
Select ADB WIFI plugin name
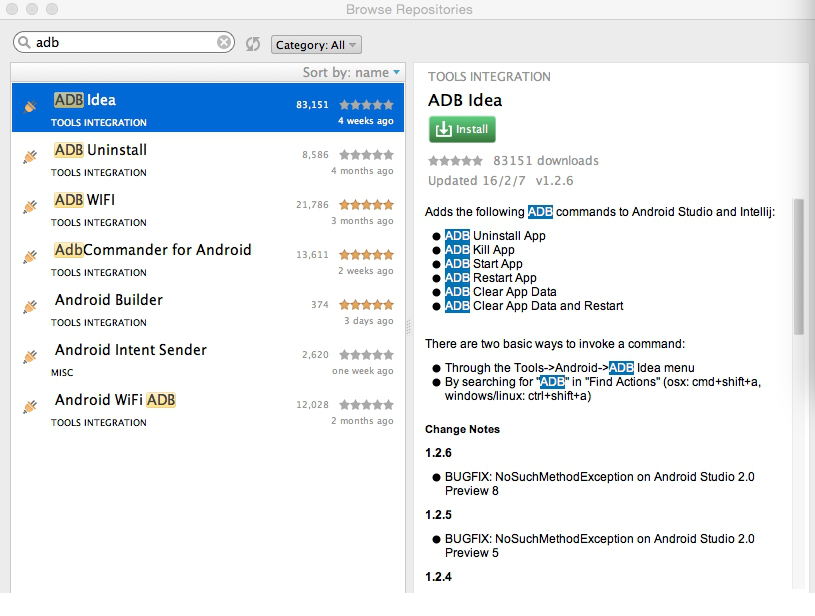pyautogui.click(x=84, y=200)
